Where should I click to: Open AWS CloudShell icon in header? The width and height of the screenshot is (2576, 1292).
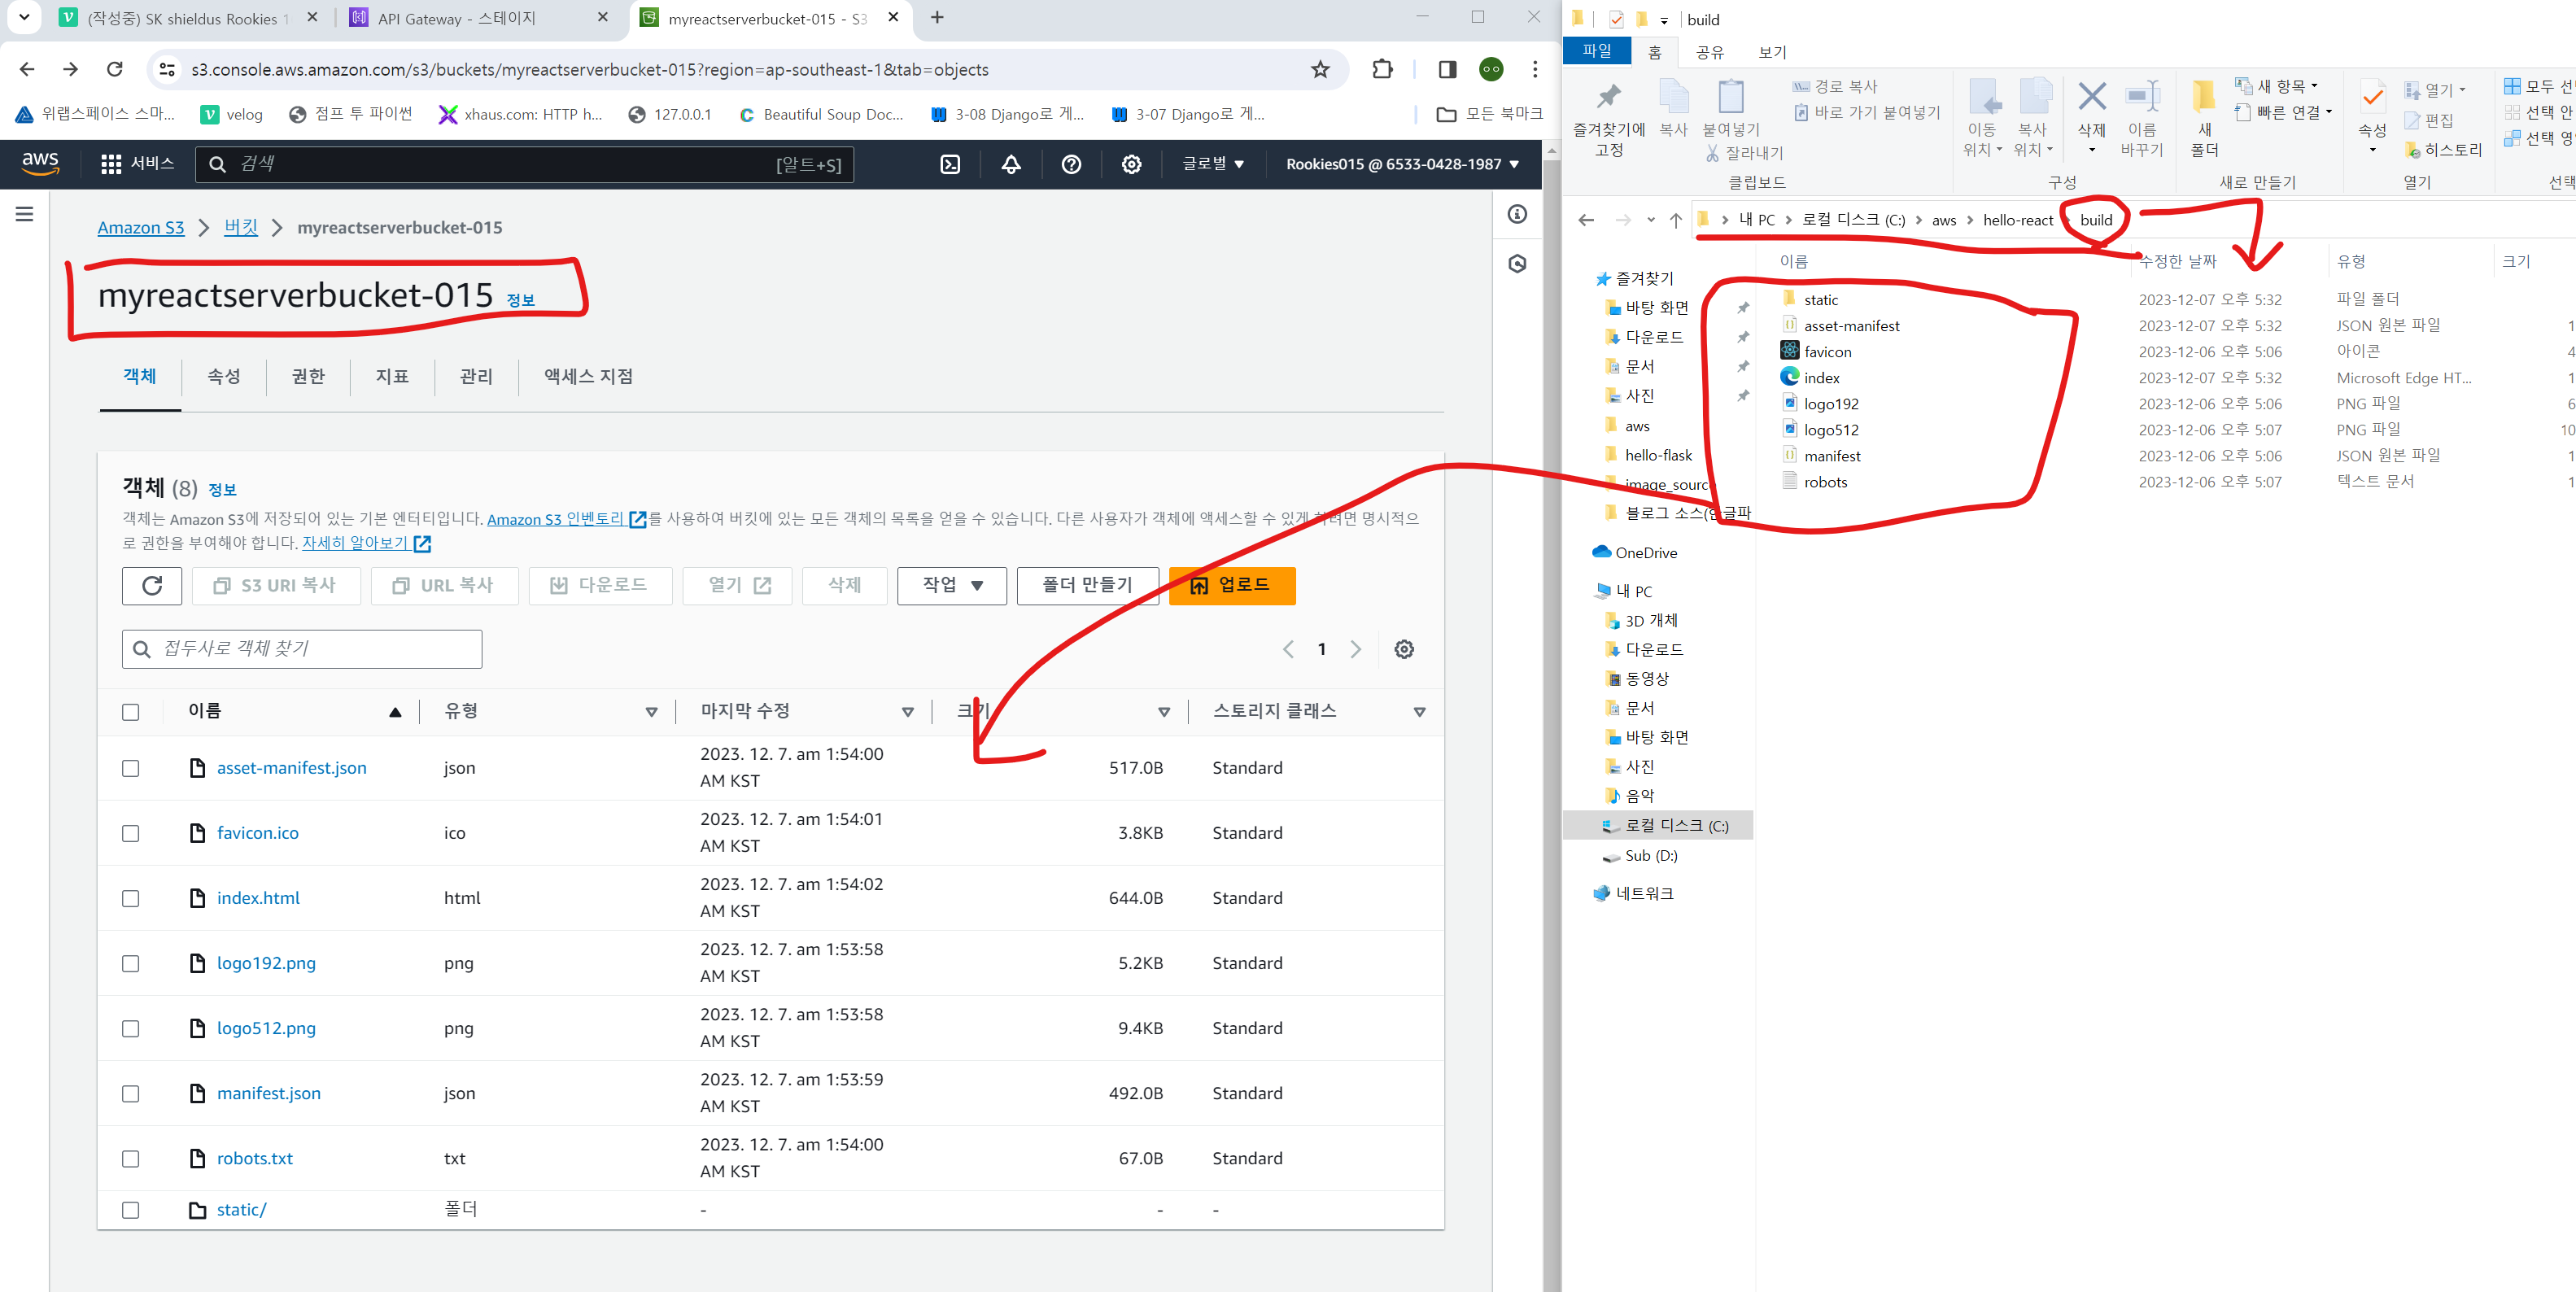click(x=950, y=164)
